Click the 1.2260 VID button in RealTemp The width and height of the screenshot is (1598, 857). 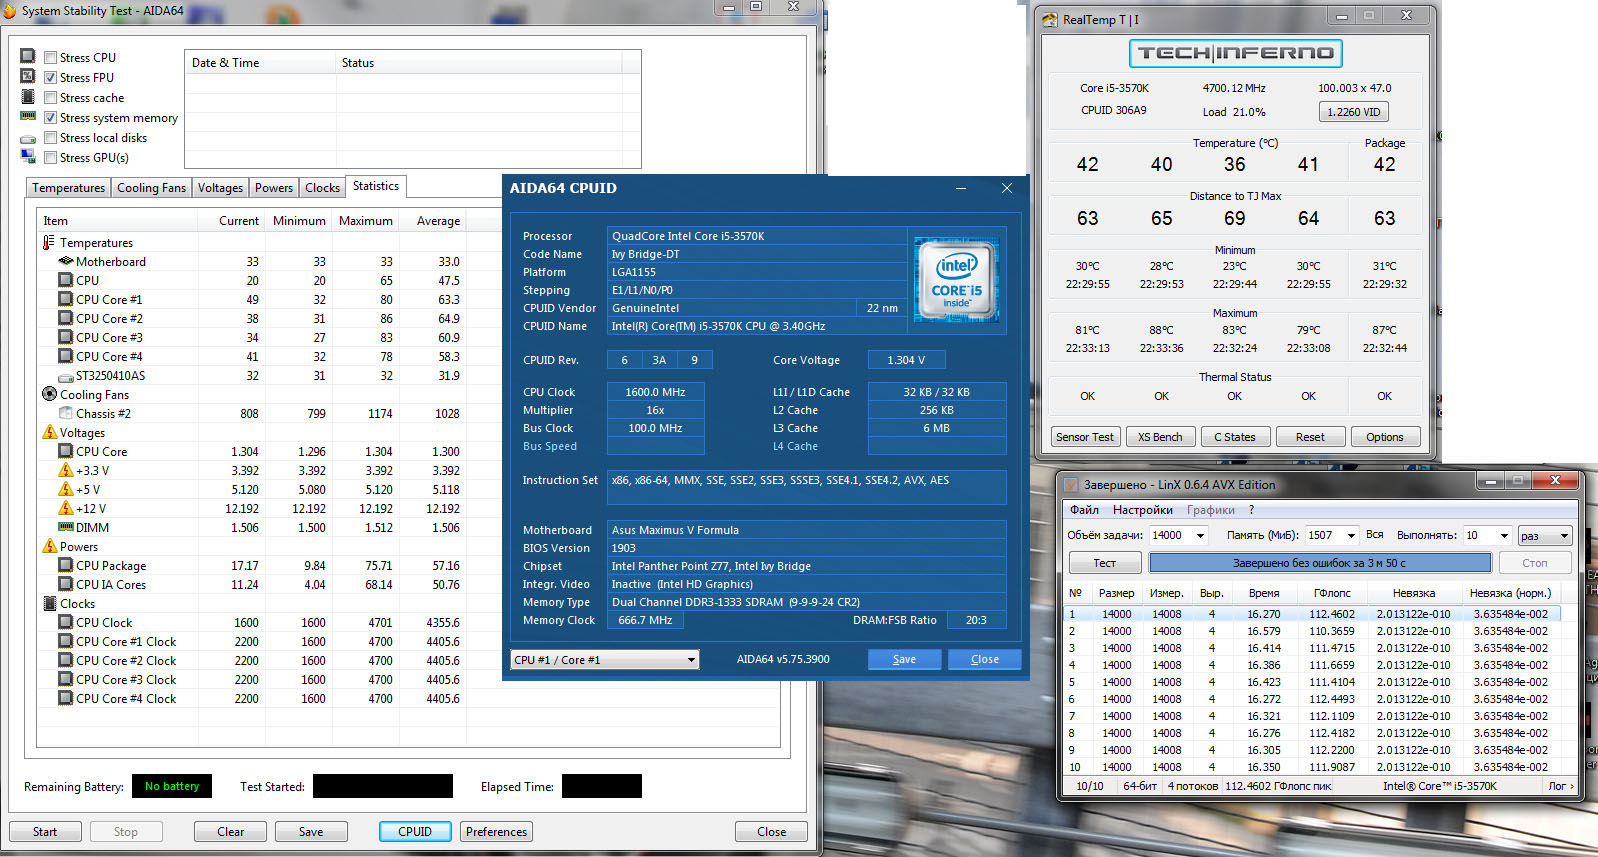[x=1354, y=112]
